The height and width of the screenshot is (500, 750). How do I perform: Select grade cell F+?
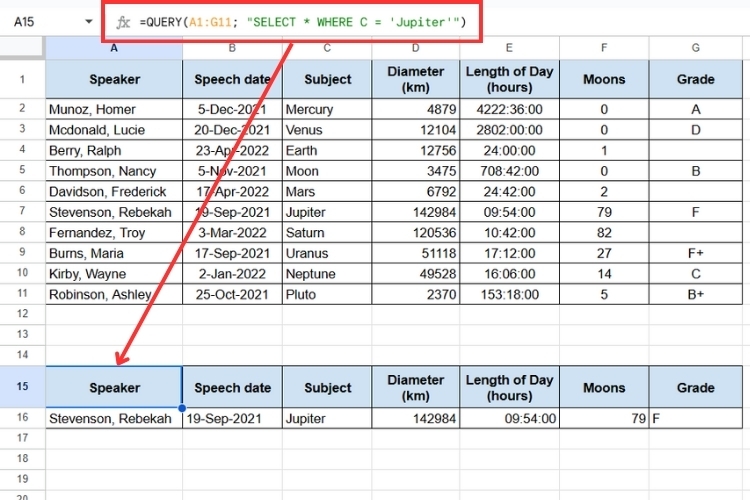[696, 253]
